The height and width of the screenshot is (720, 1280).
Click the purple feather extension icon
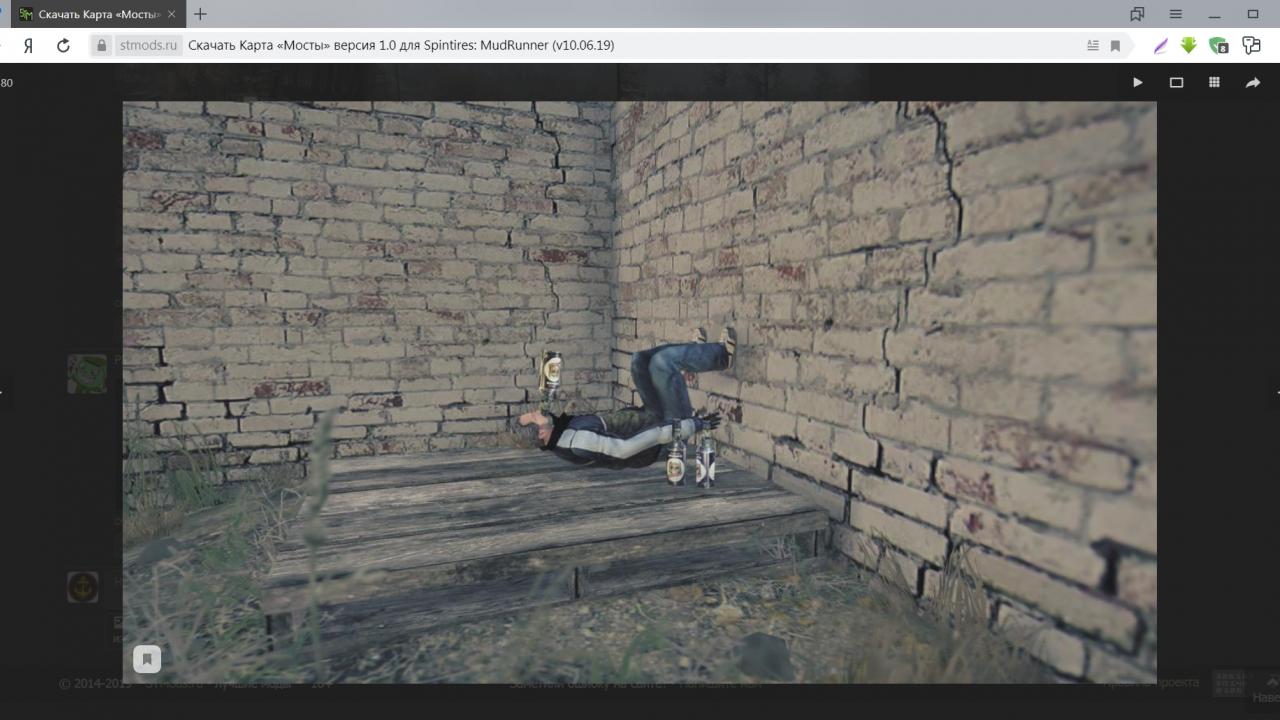click(1160, 45)
